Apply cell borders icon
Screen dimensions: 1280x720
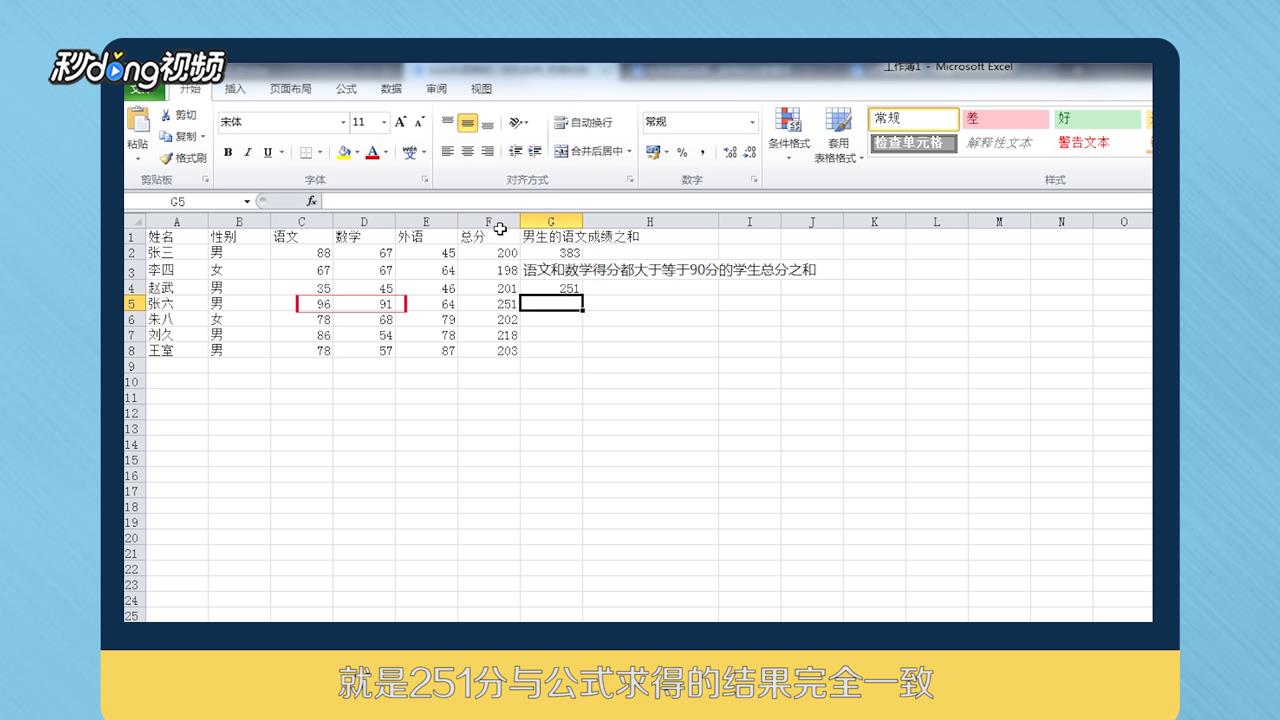pos(305,152)
